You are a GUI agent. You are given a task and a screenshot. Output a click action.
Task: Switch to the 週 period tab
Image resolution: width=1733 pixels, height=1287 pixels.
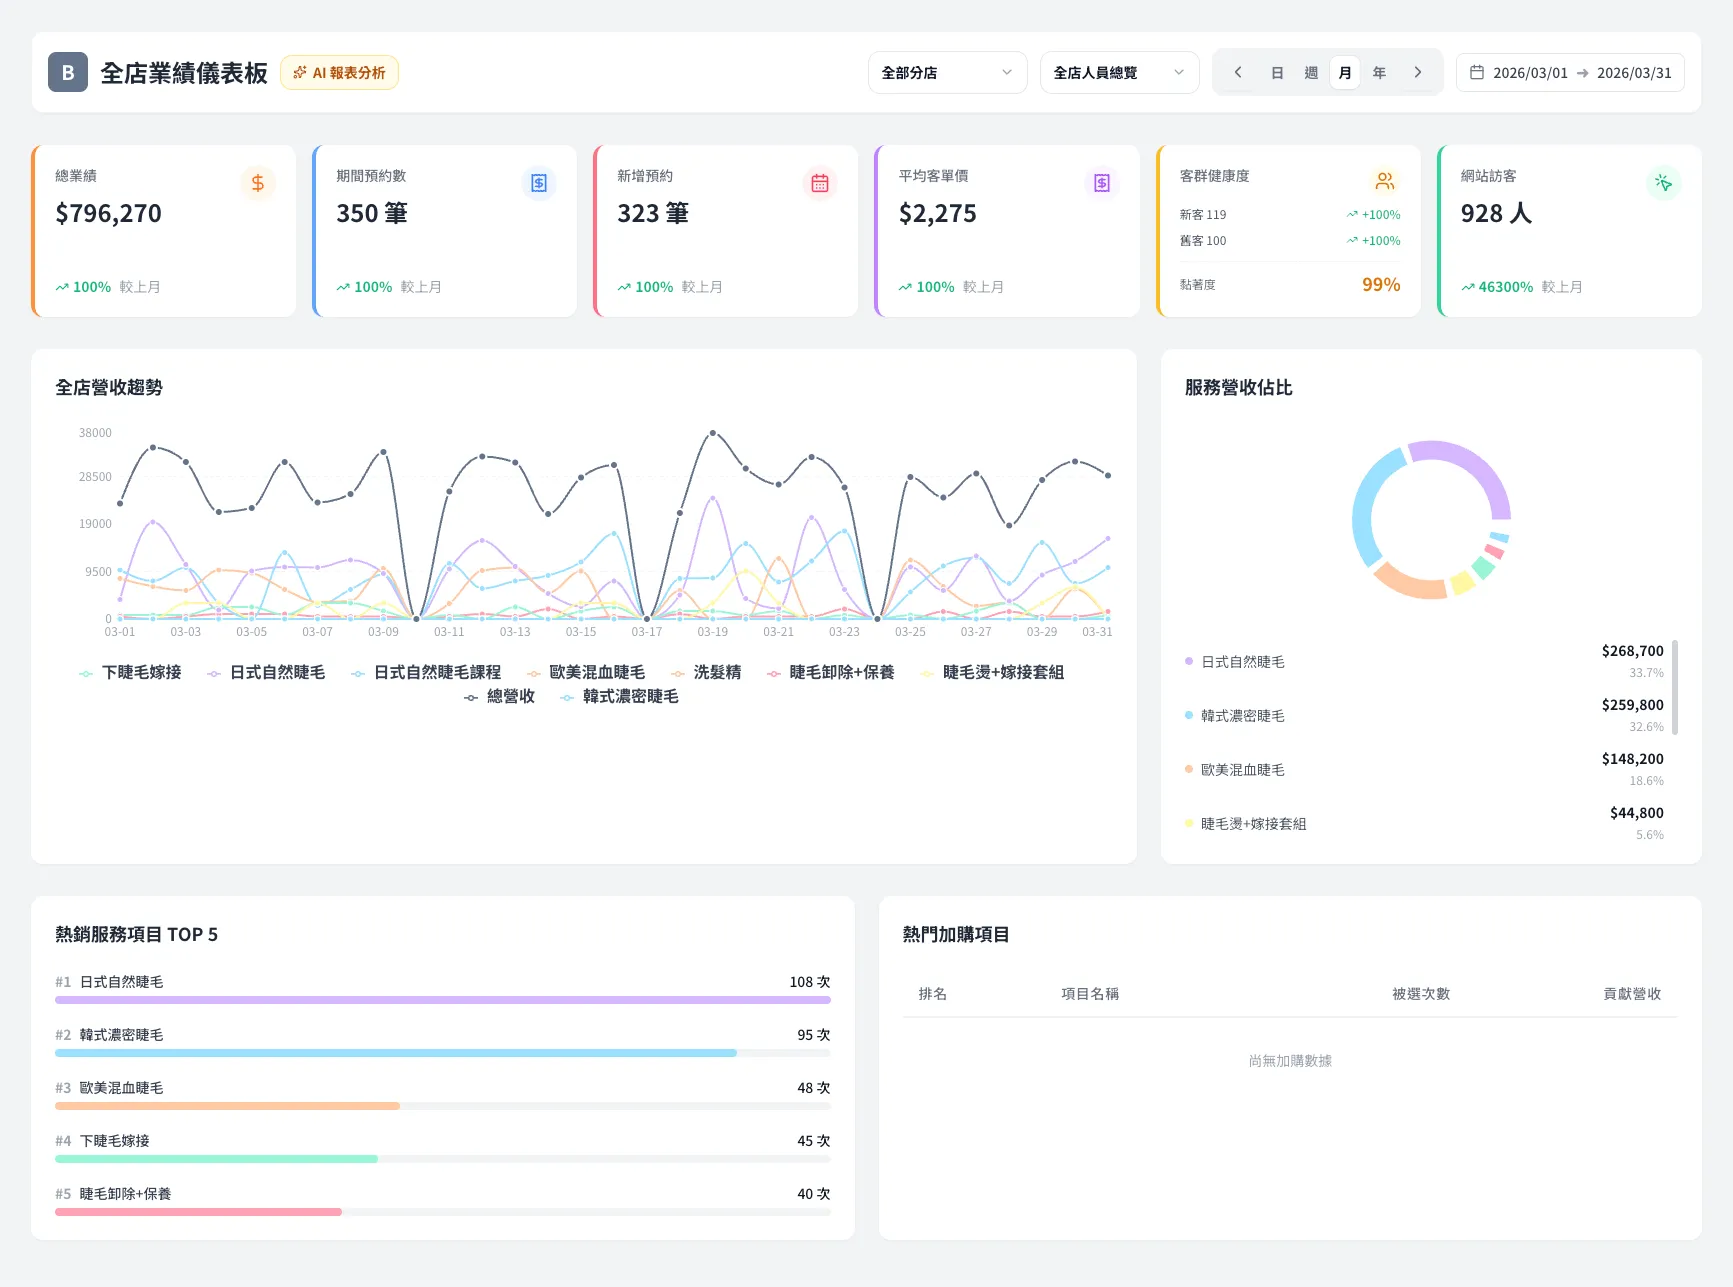pyautogui.click(x=1311, y=73)
